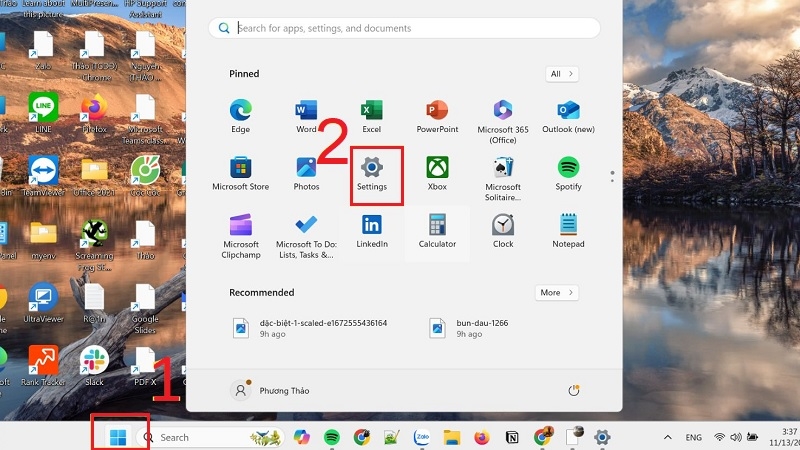Screen dimensions: 800x450
Task: Open File Explorer on the taskbar
Action: (452, 437)
